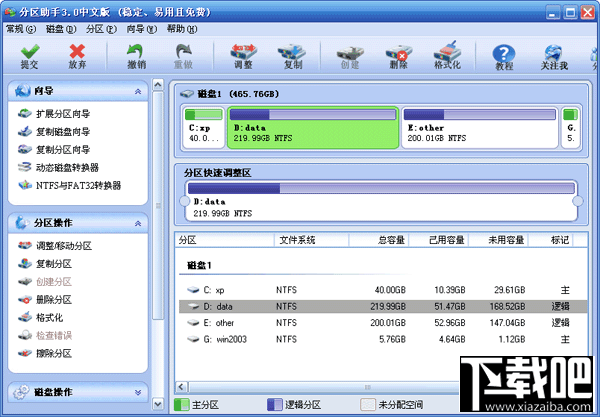Click the D:data usage bar in quick-adjust area

(x=381, y=188)
